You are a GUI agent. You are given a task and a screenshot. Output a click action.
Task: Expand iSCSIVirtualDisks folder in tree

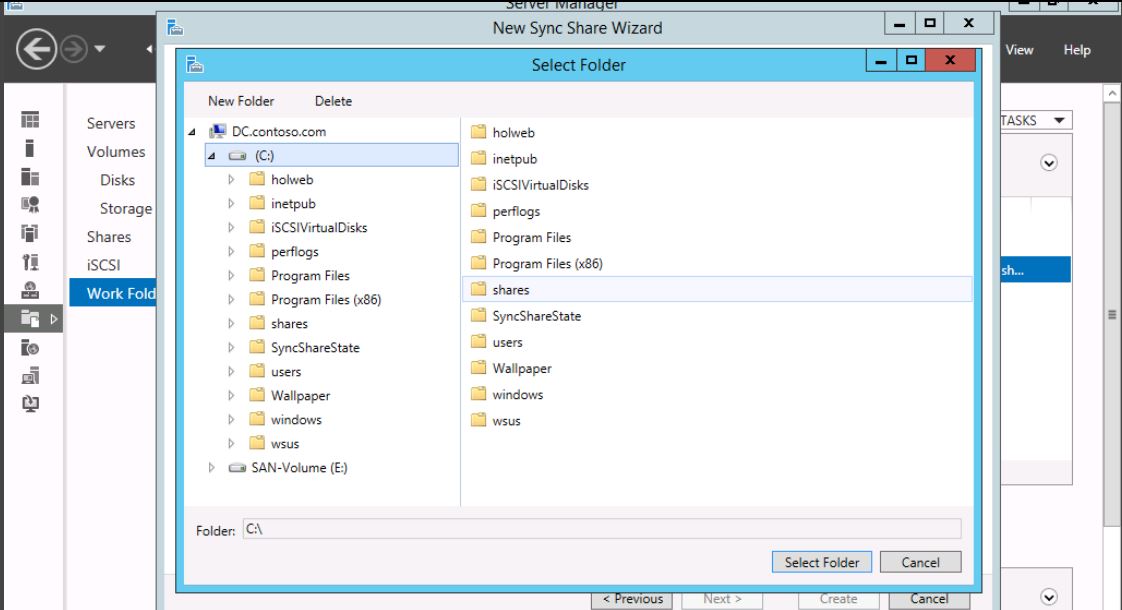(x=231, y=227)
